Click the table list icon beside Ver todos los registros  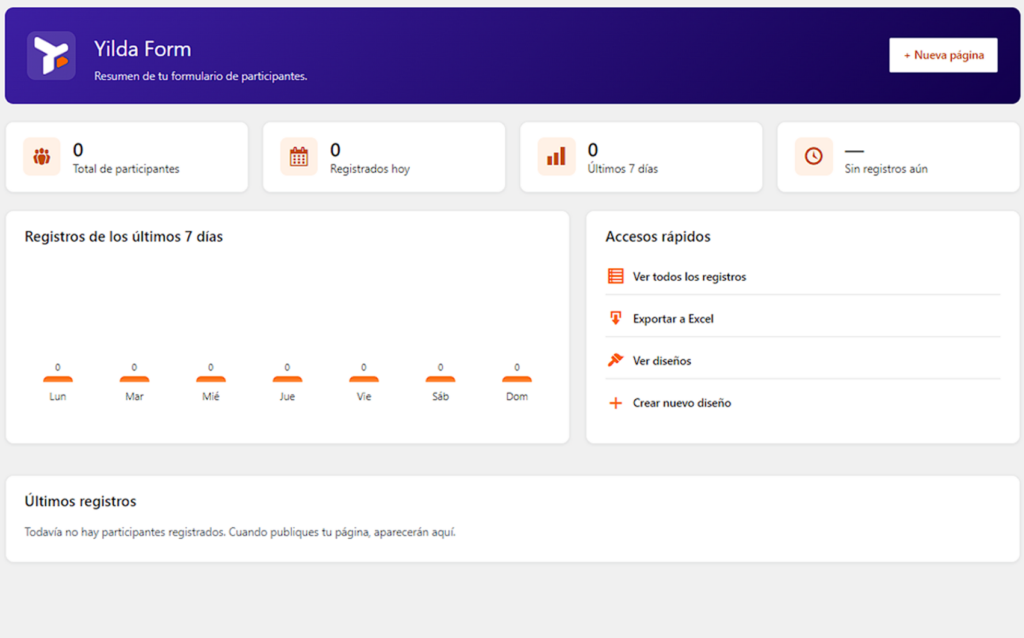point(616,276)
